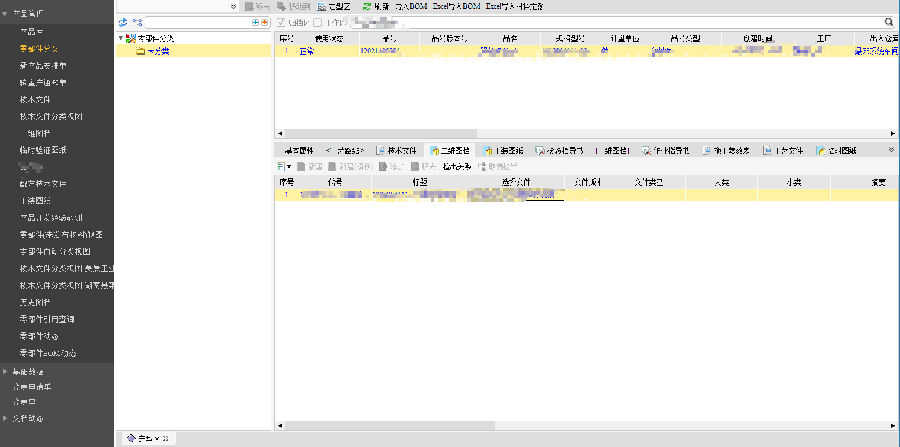Click the magnifier search icon above the parts grid
Image resolution: width=900 pixels, height=447 pixels.
point(889,22)
